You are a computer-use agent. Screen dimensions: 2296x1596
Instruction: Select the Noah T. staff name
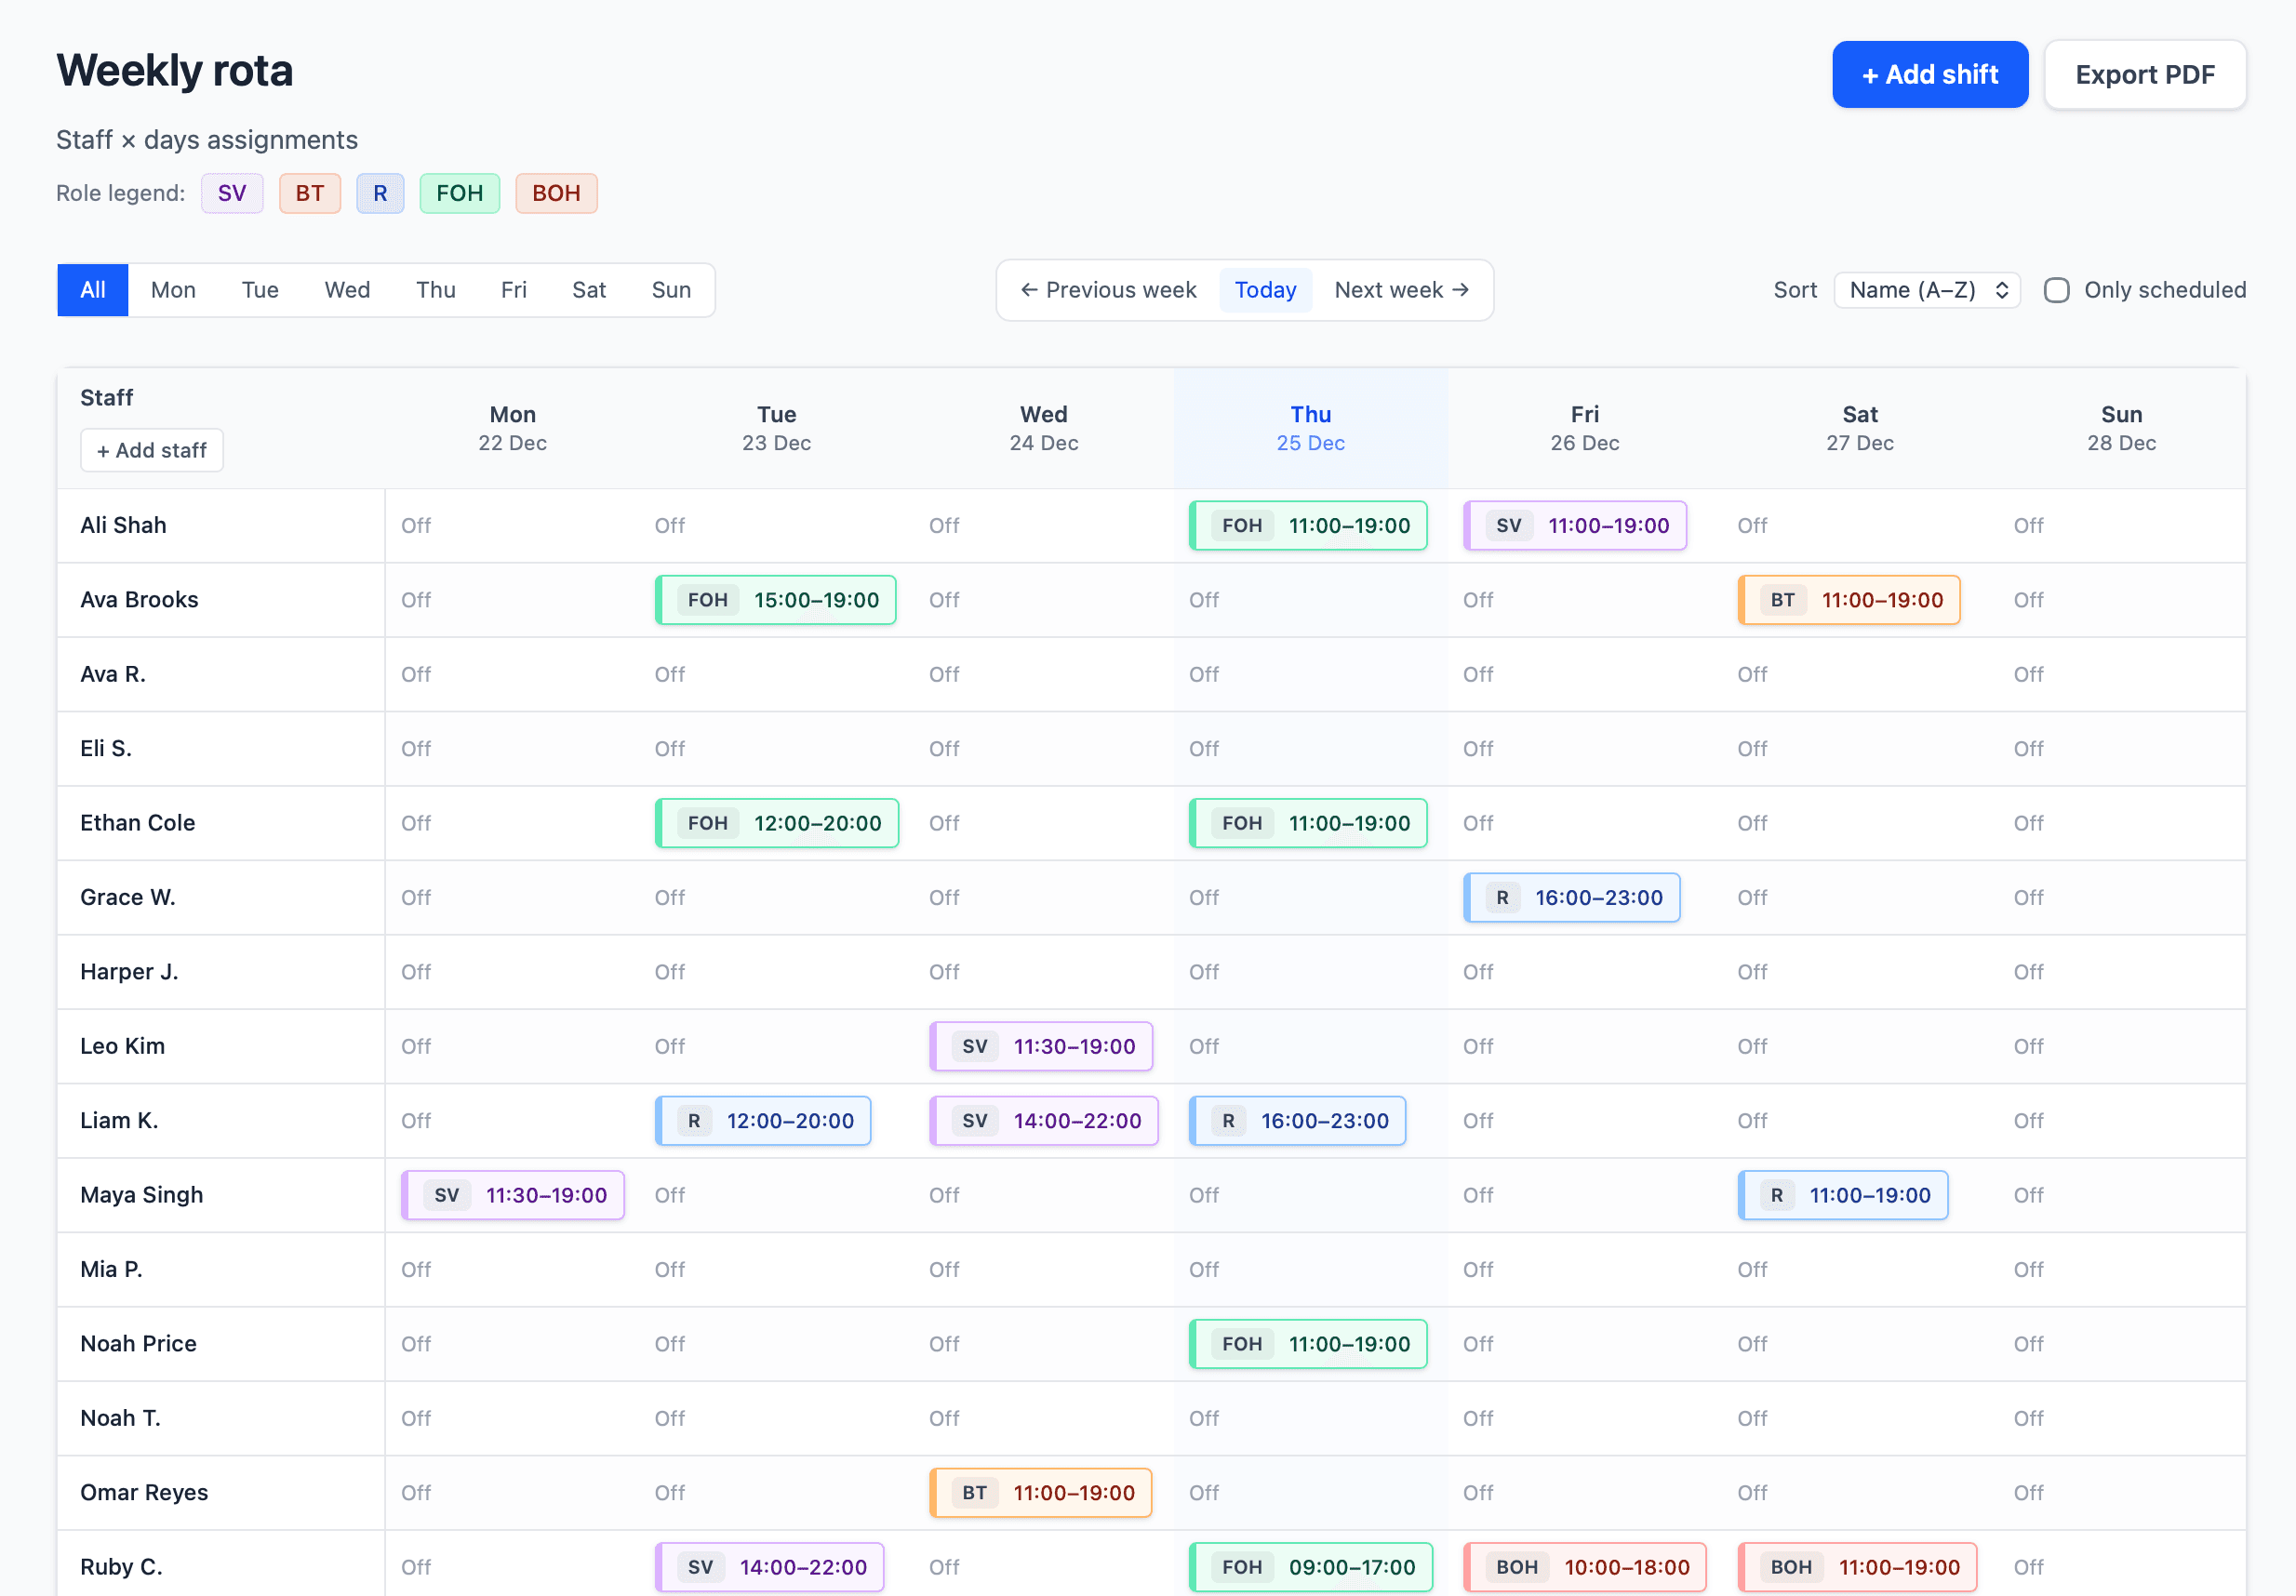coord(120,1418)
